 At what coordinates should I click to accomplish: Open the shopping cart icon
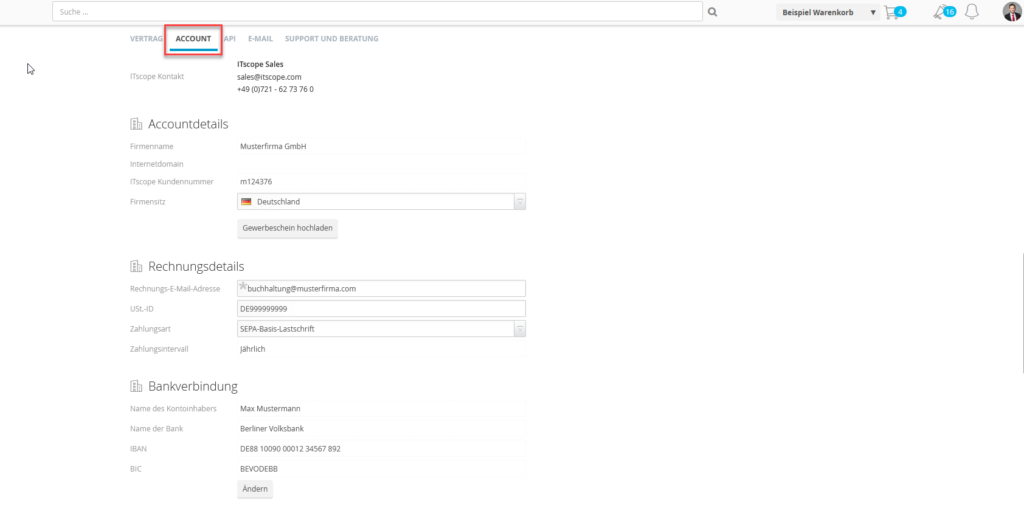(890, 12)
